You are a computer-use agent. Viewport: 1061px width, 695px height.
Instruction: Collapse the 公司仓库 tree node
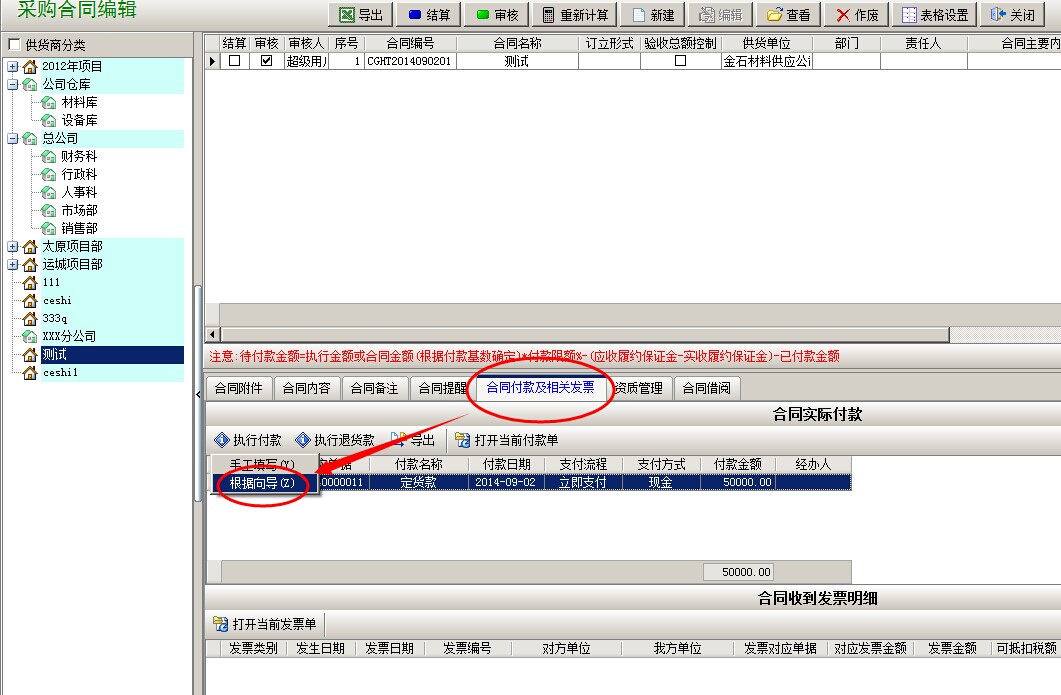click(12, 85)
